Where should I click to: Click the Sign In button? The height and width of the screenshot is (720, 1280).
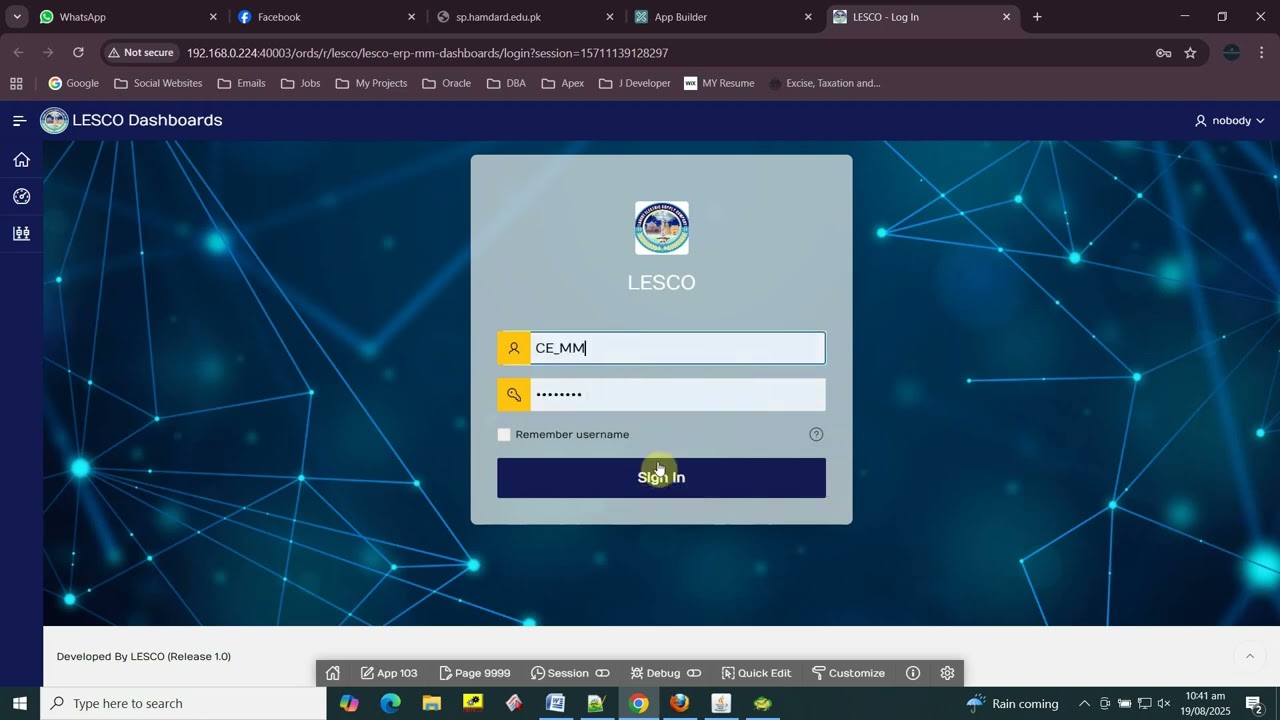[661, 478]
